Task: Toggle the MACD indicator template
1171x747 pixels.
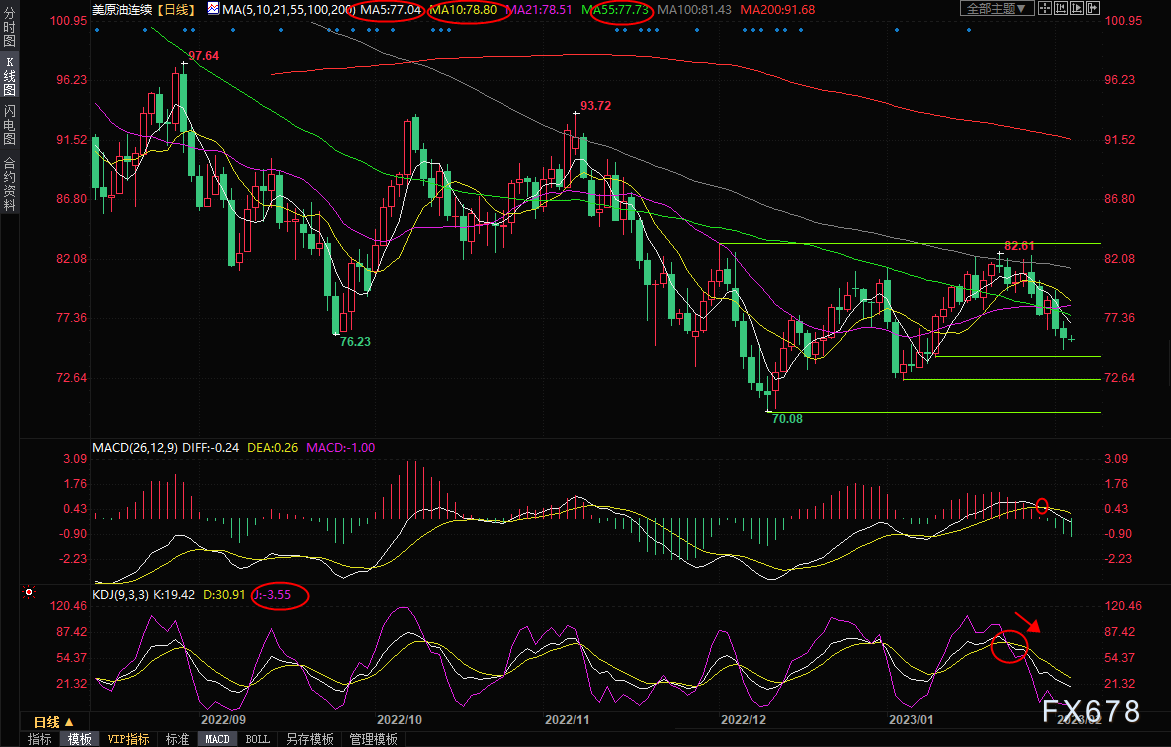Action: [x=217, y=739]
